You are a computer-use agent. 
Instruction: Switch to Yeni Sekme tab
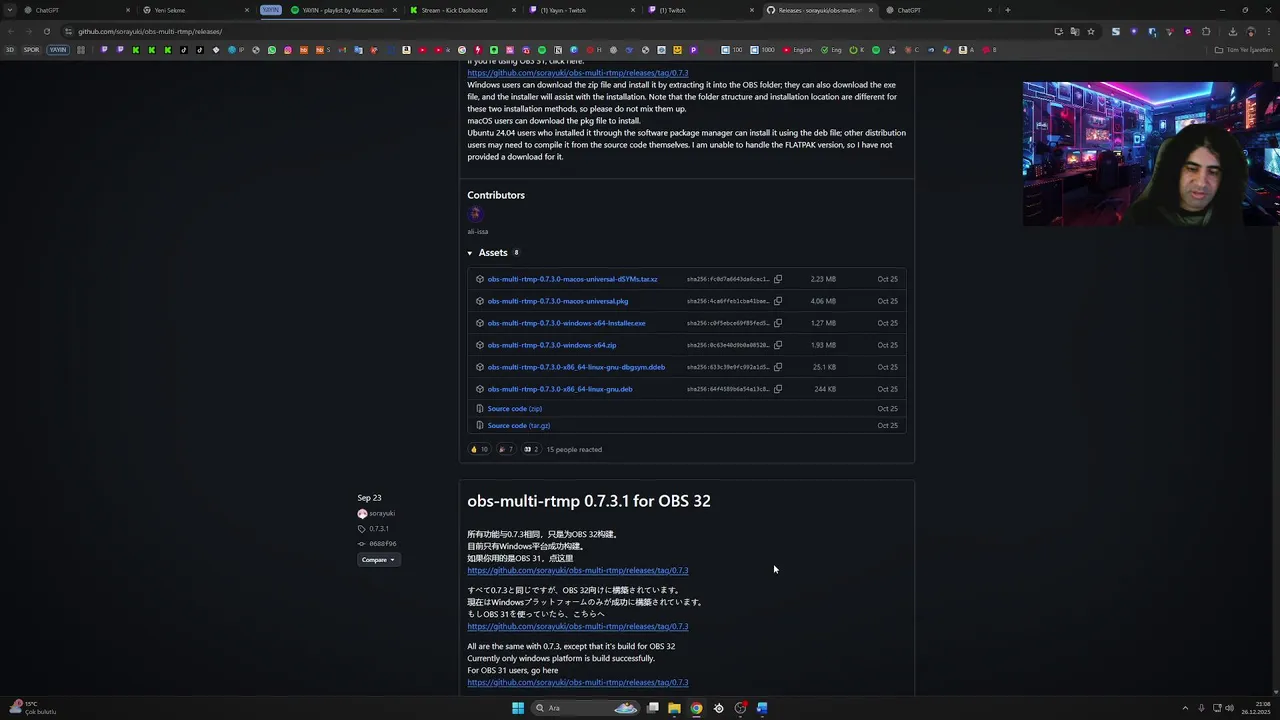tap(195, 10)
